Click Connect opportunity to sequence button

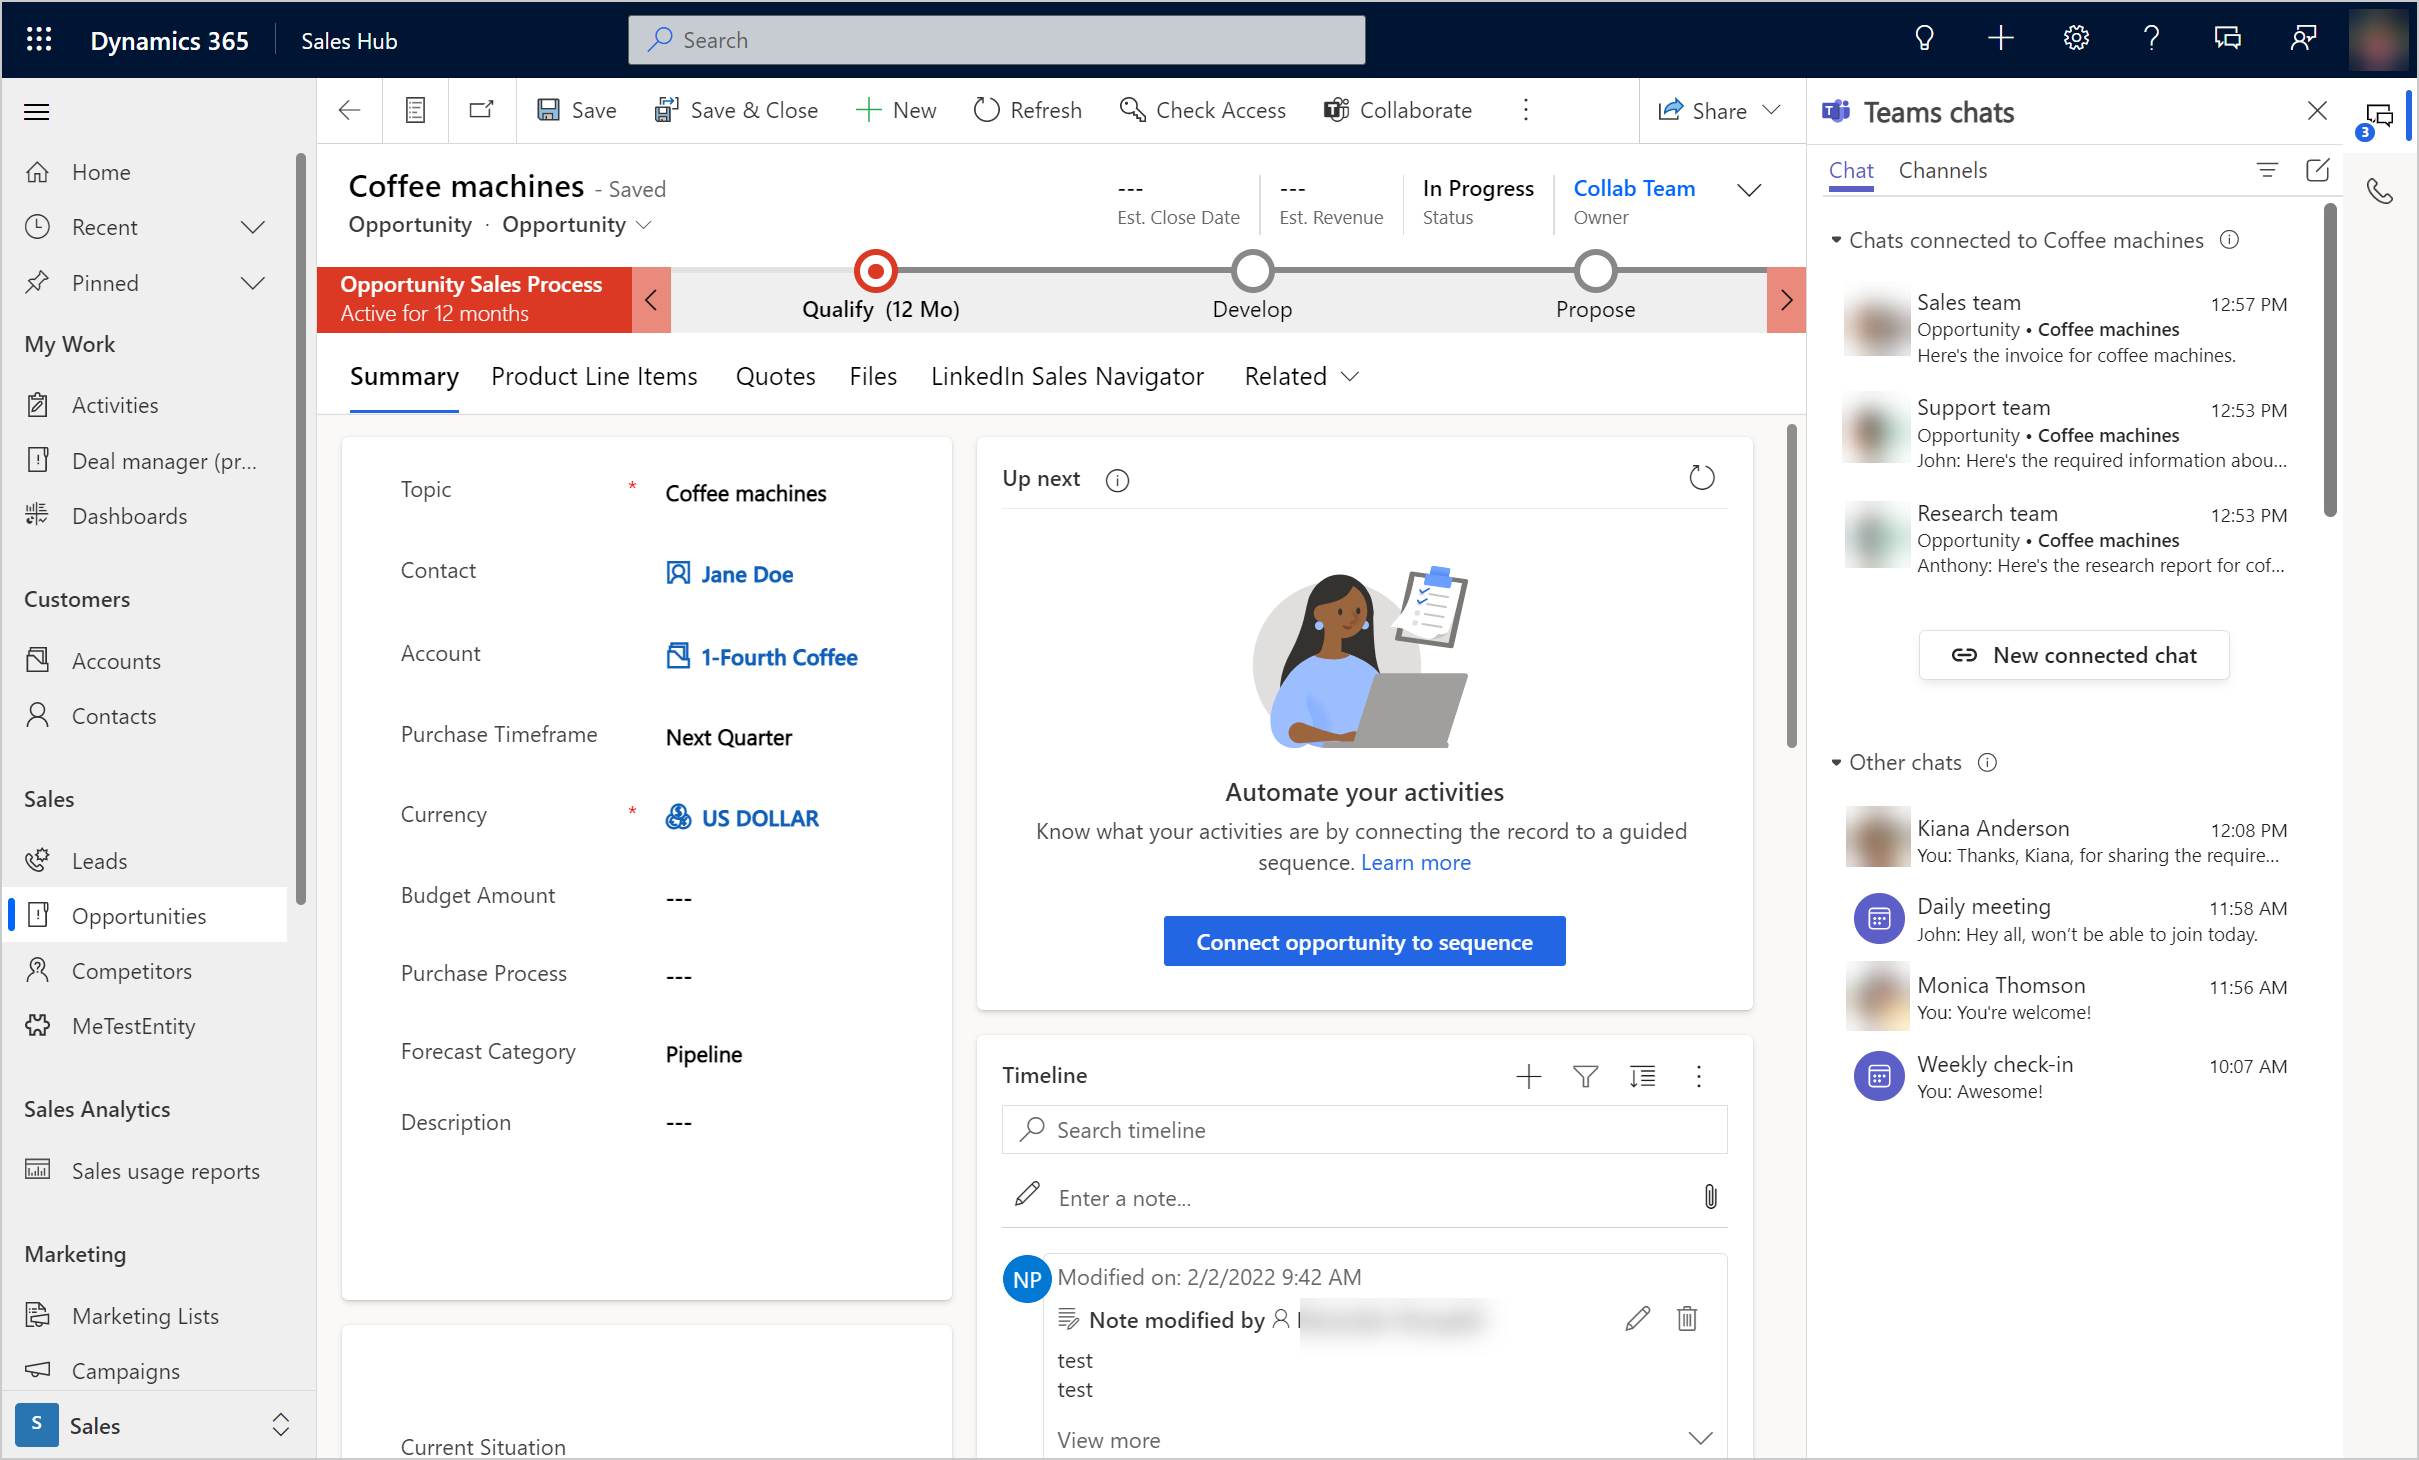click(1363, 942)
